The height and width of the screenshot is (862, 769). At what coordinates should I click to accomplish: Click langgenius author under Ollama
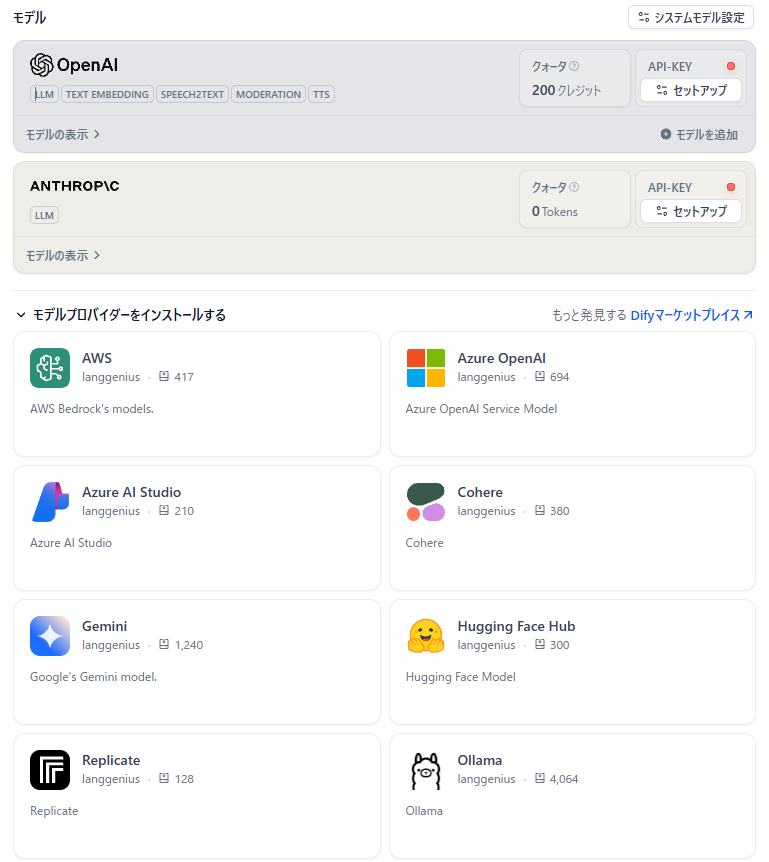pos(486,778)
